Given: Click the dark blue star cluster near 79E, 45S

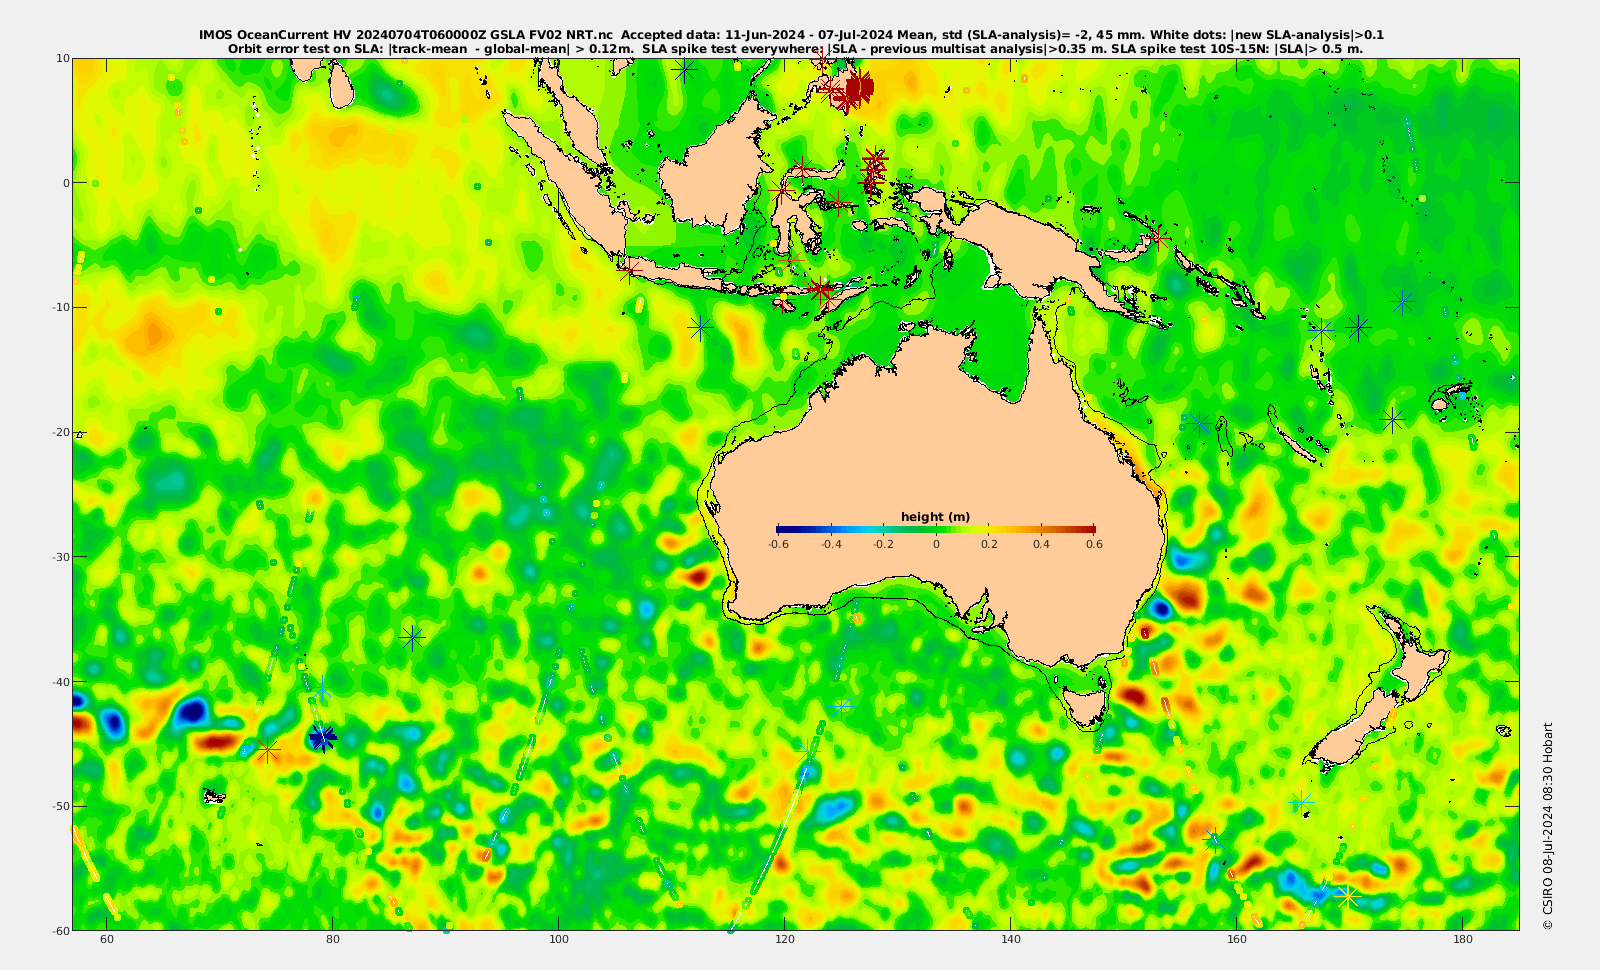Looking at the screenshot, I should tap(322, 739).
